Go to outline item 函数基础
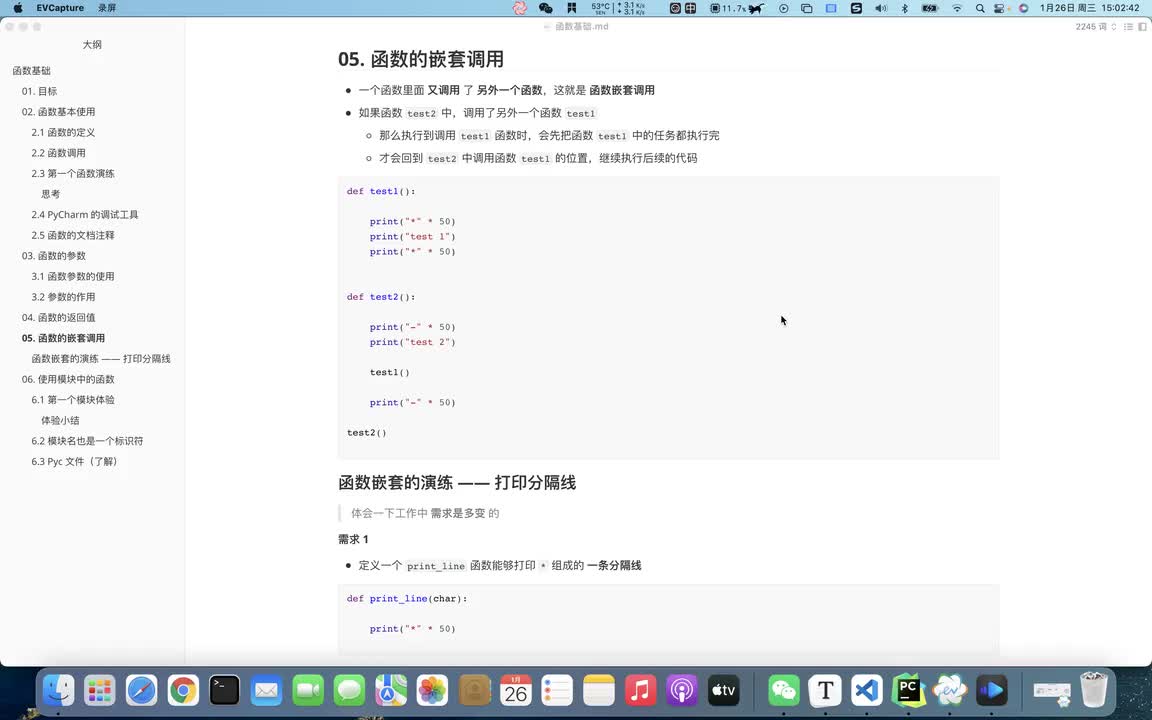 32,71
